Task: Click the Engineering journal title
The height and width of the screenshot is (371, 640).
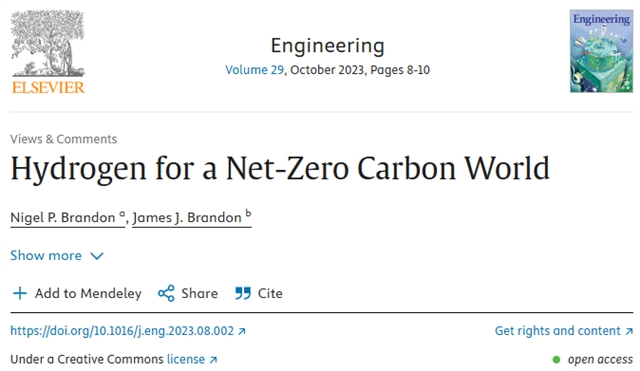Action: pyautogui.click(x=327, y=45)
